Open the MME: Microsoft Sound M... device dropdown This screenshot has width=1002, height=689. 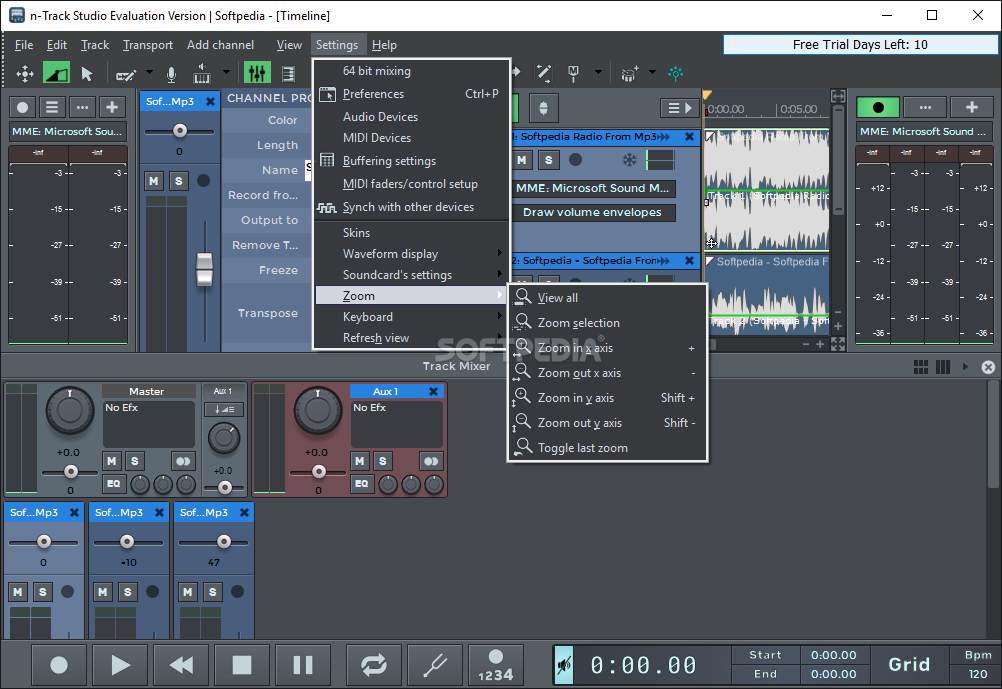click(x=592, y=188)
